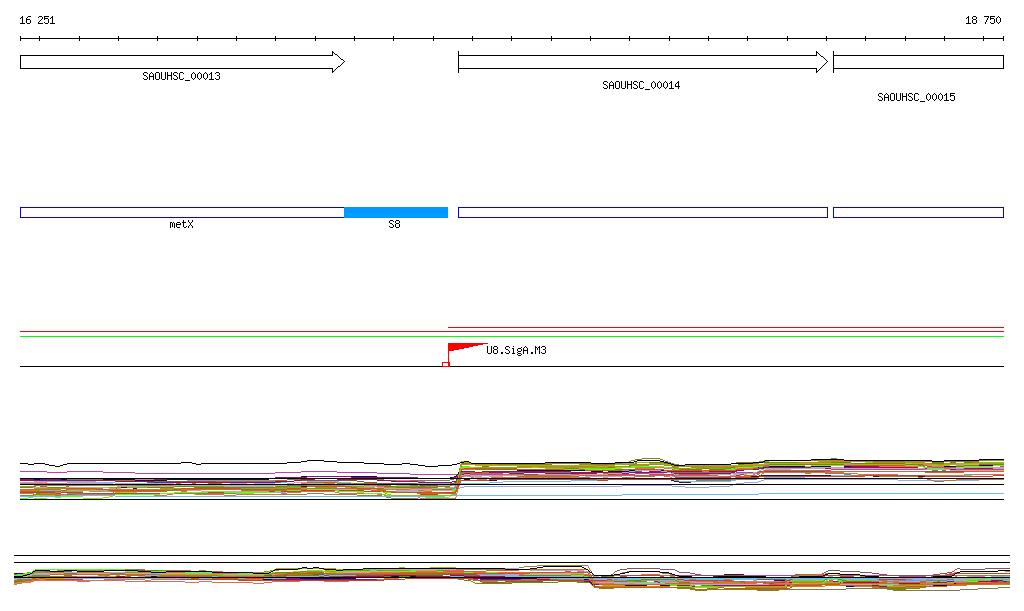
Task: Click the segment bar below SAOUHSC_00014
Action: click(642, 212)
